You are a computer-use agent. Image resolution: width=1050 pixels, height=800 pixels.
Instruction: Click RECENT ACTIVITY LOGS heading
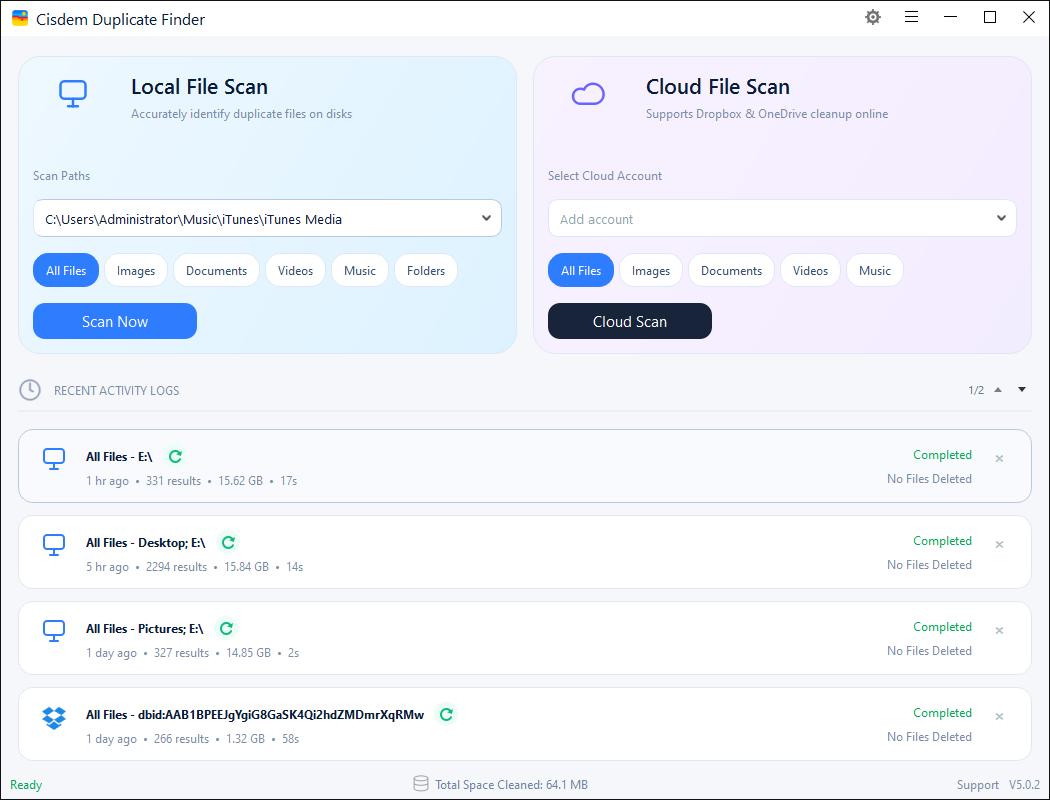pyautogui.click(x=117, y=390)
